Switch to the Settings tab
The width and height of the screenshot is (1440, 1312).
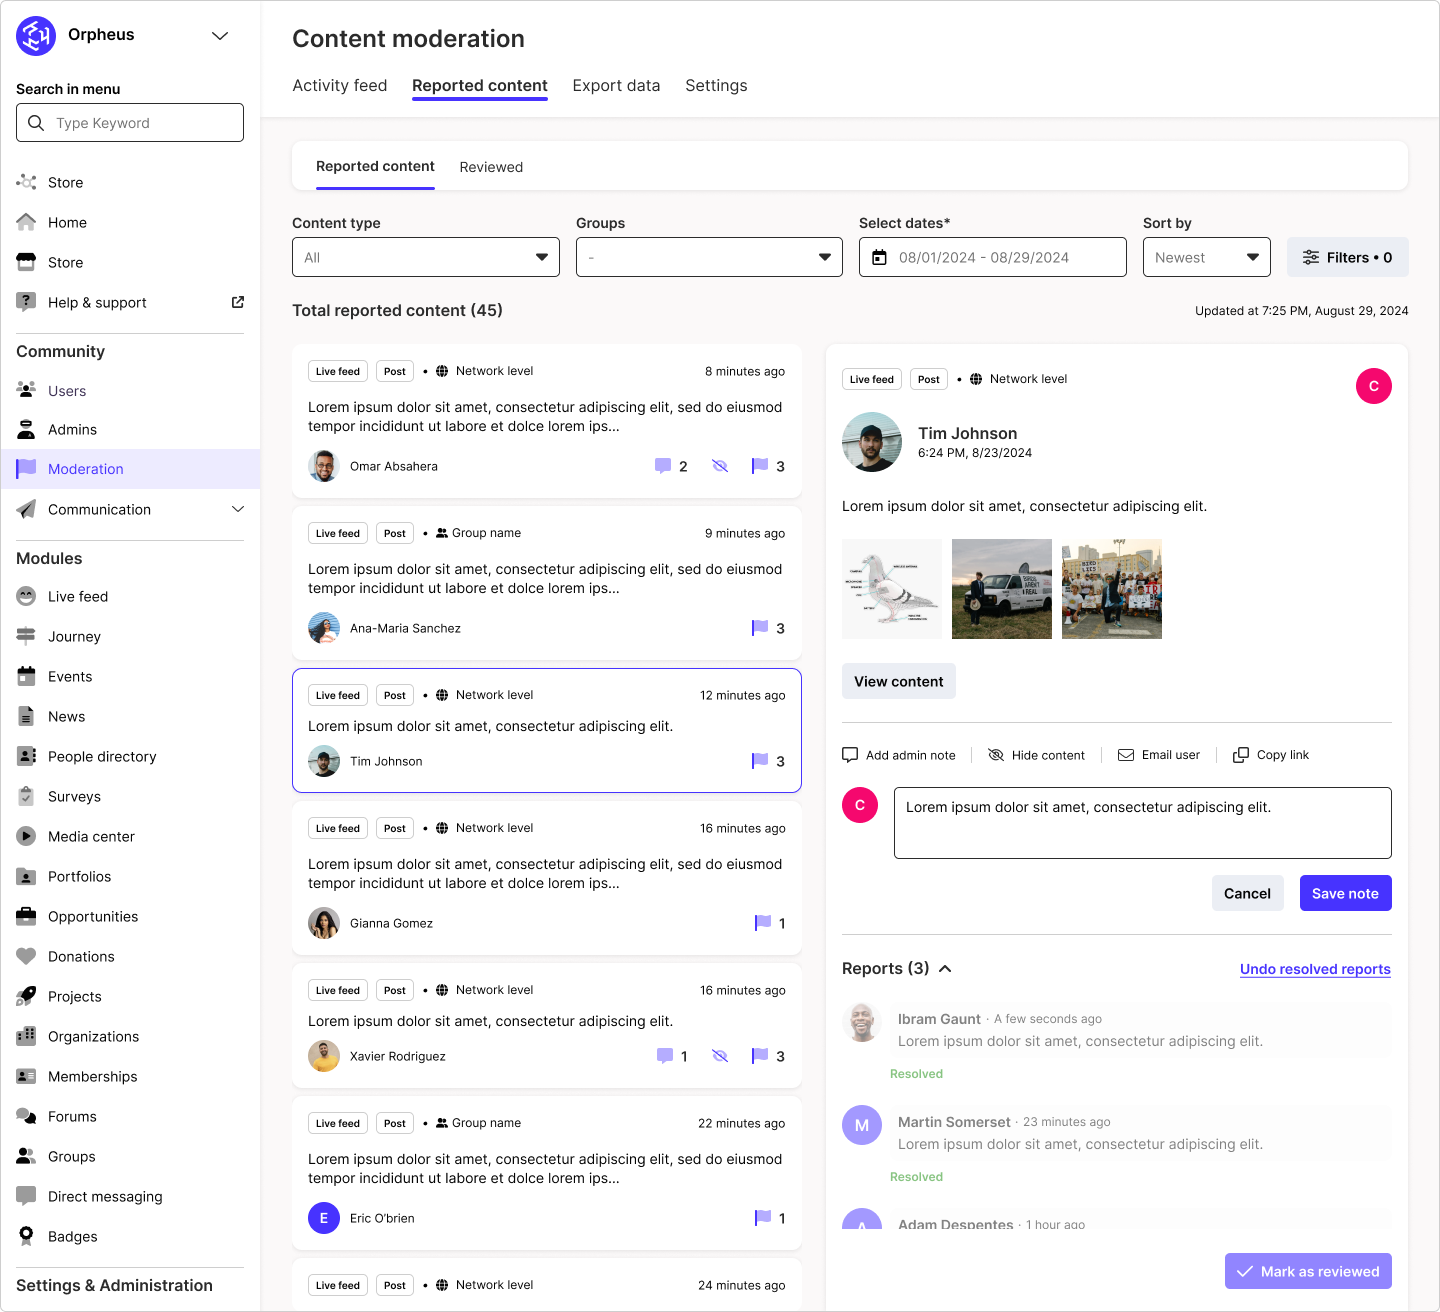tap(716, 86)
